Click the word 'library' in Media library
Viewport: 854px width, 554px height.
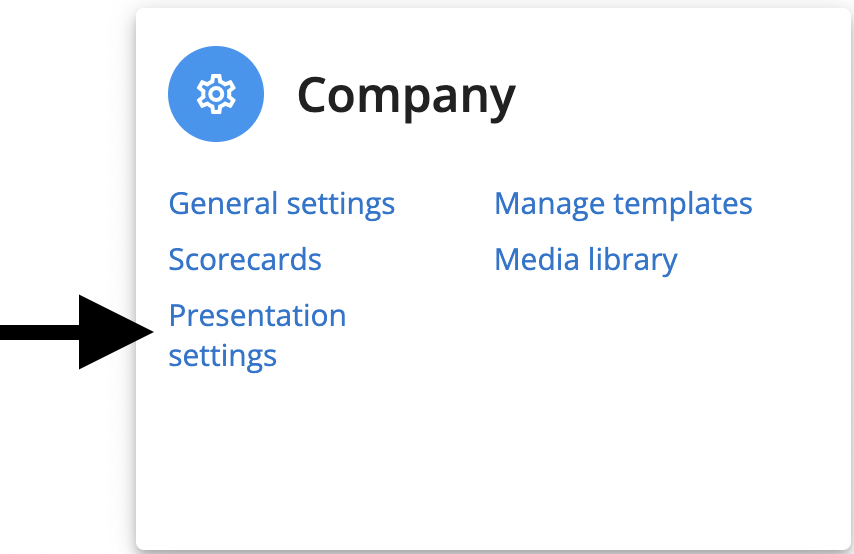[633, 260]
